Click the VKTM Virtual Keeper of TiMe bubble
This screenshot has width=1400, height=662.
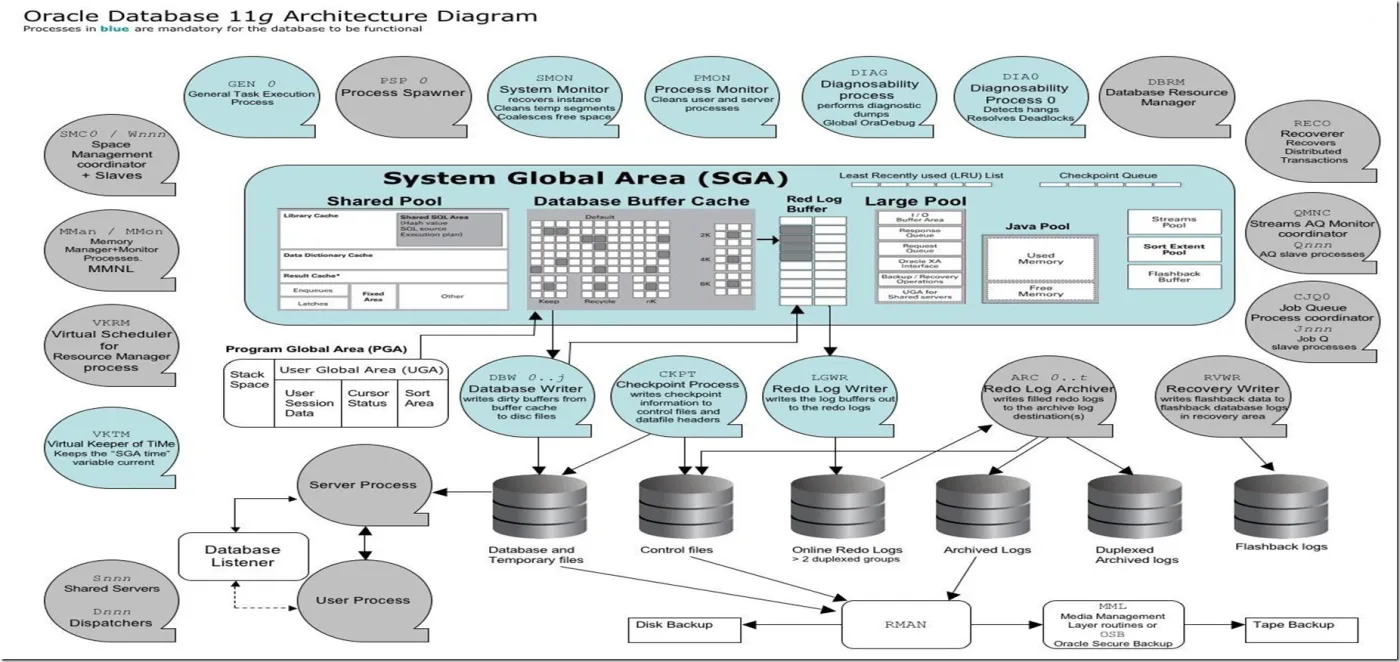(112, 450)
